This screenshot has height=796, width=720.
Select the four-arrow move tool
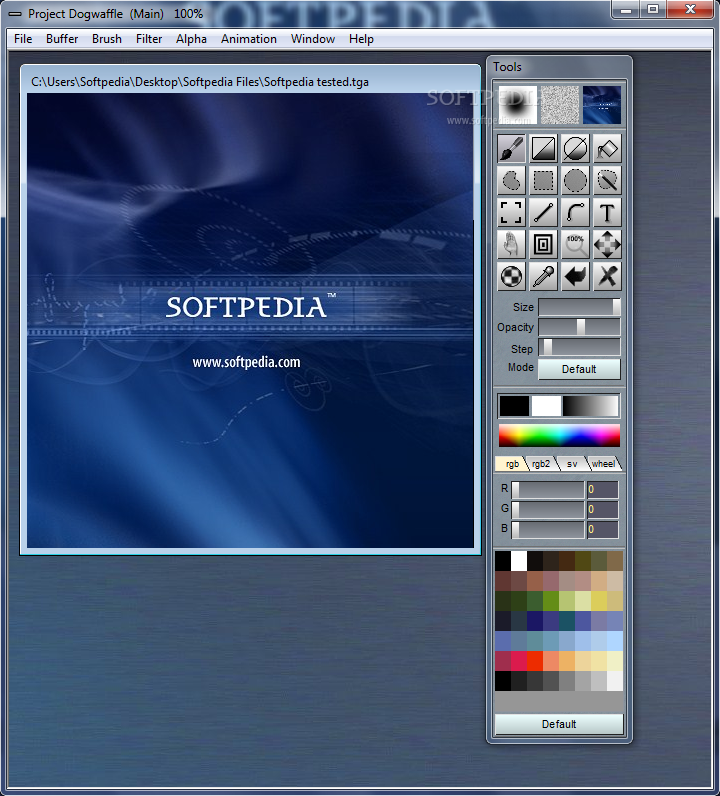coord(607,244)
